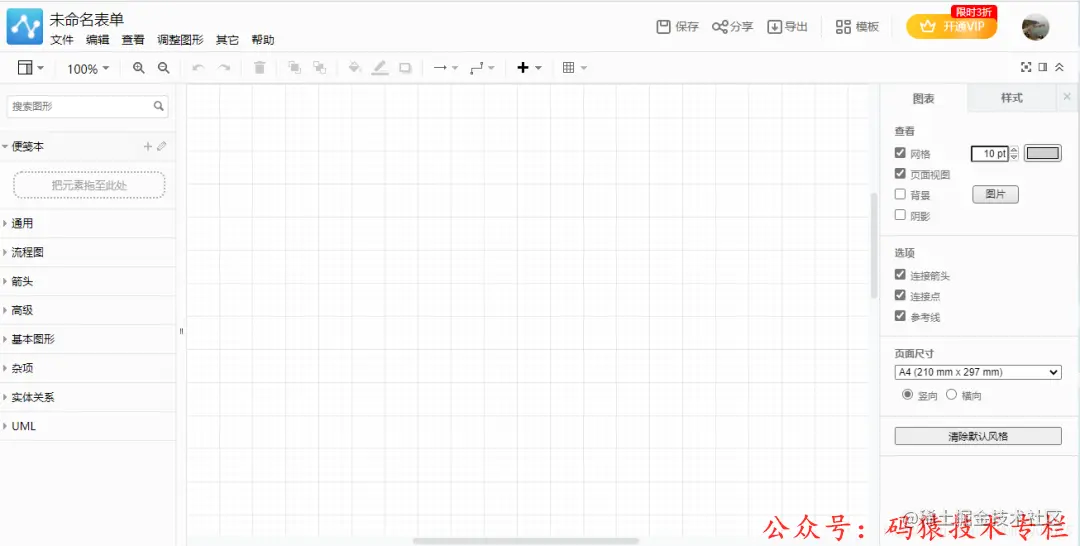The width and height of the screenshot is (1080, 546).
Task: Open the 其它 menu
Action: (x=227, y=40)
